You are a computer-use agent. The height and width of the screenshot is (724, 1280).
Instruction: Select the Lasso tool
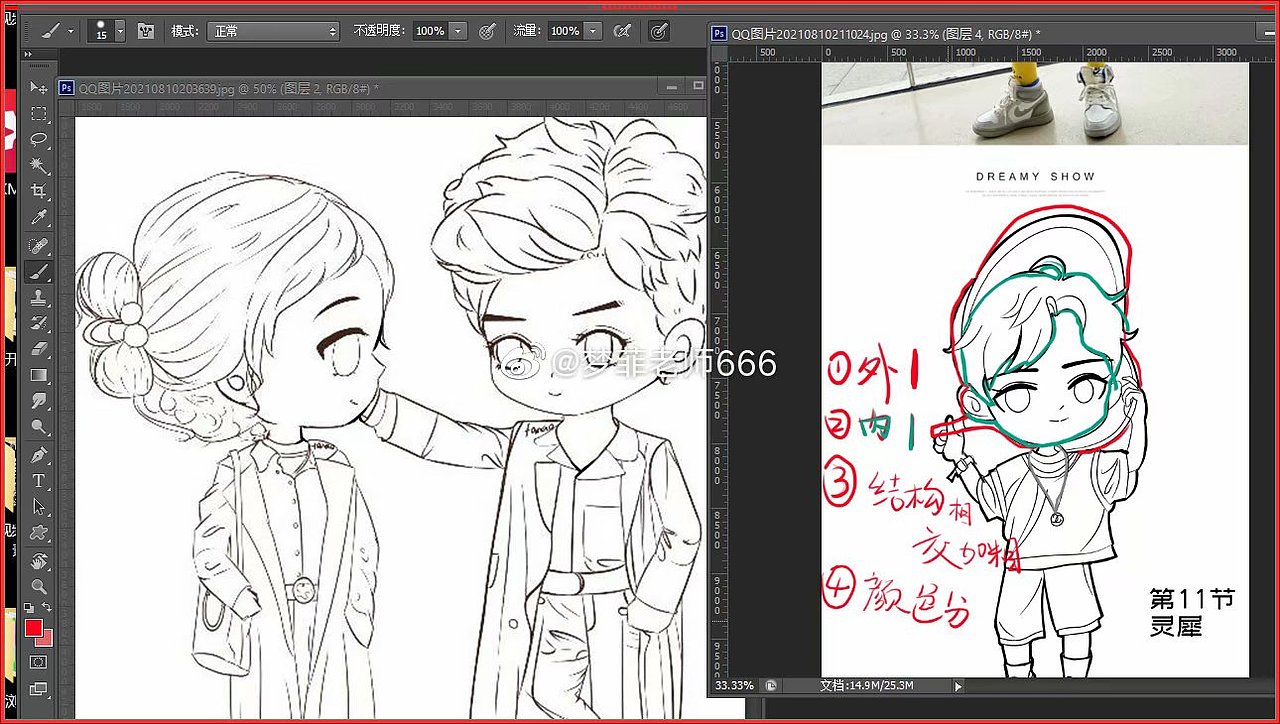39,140
